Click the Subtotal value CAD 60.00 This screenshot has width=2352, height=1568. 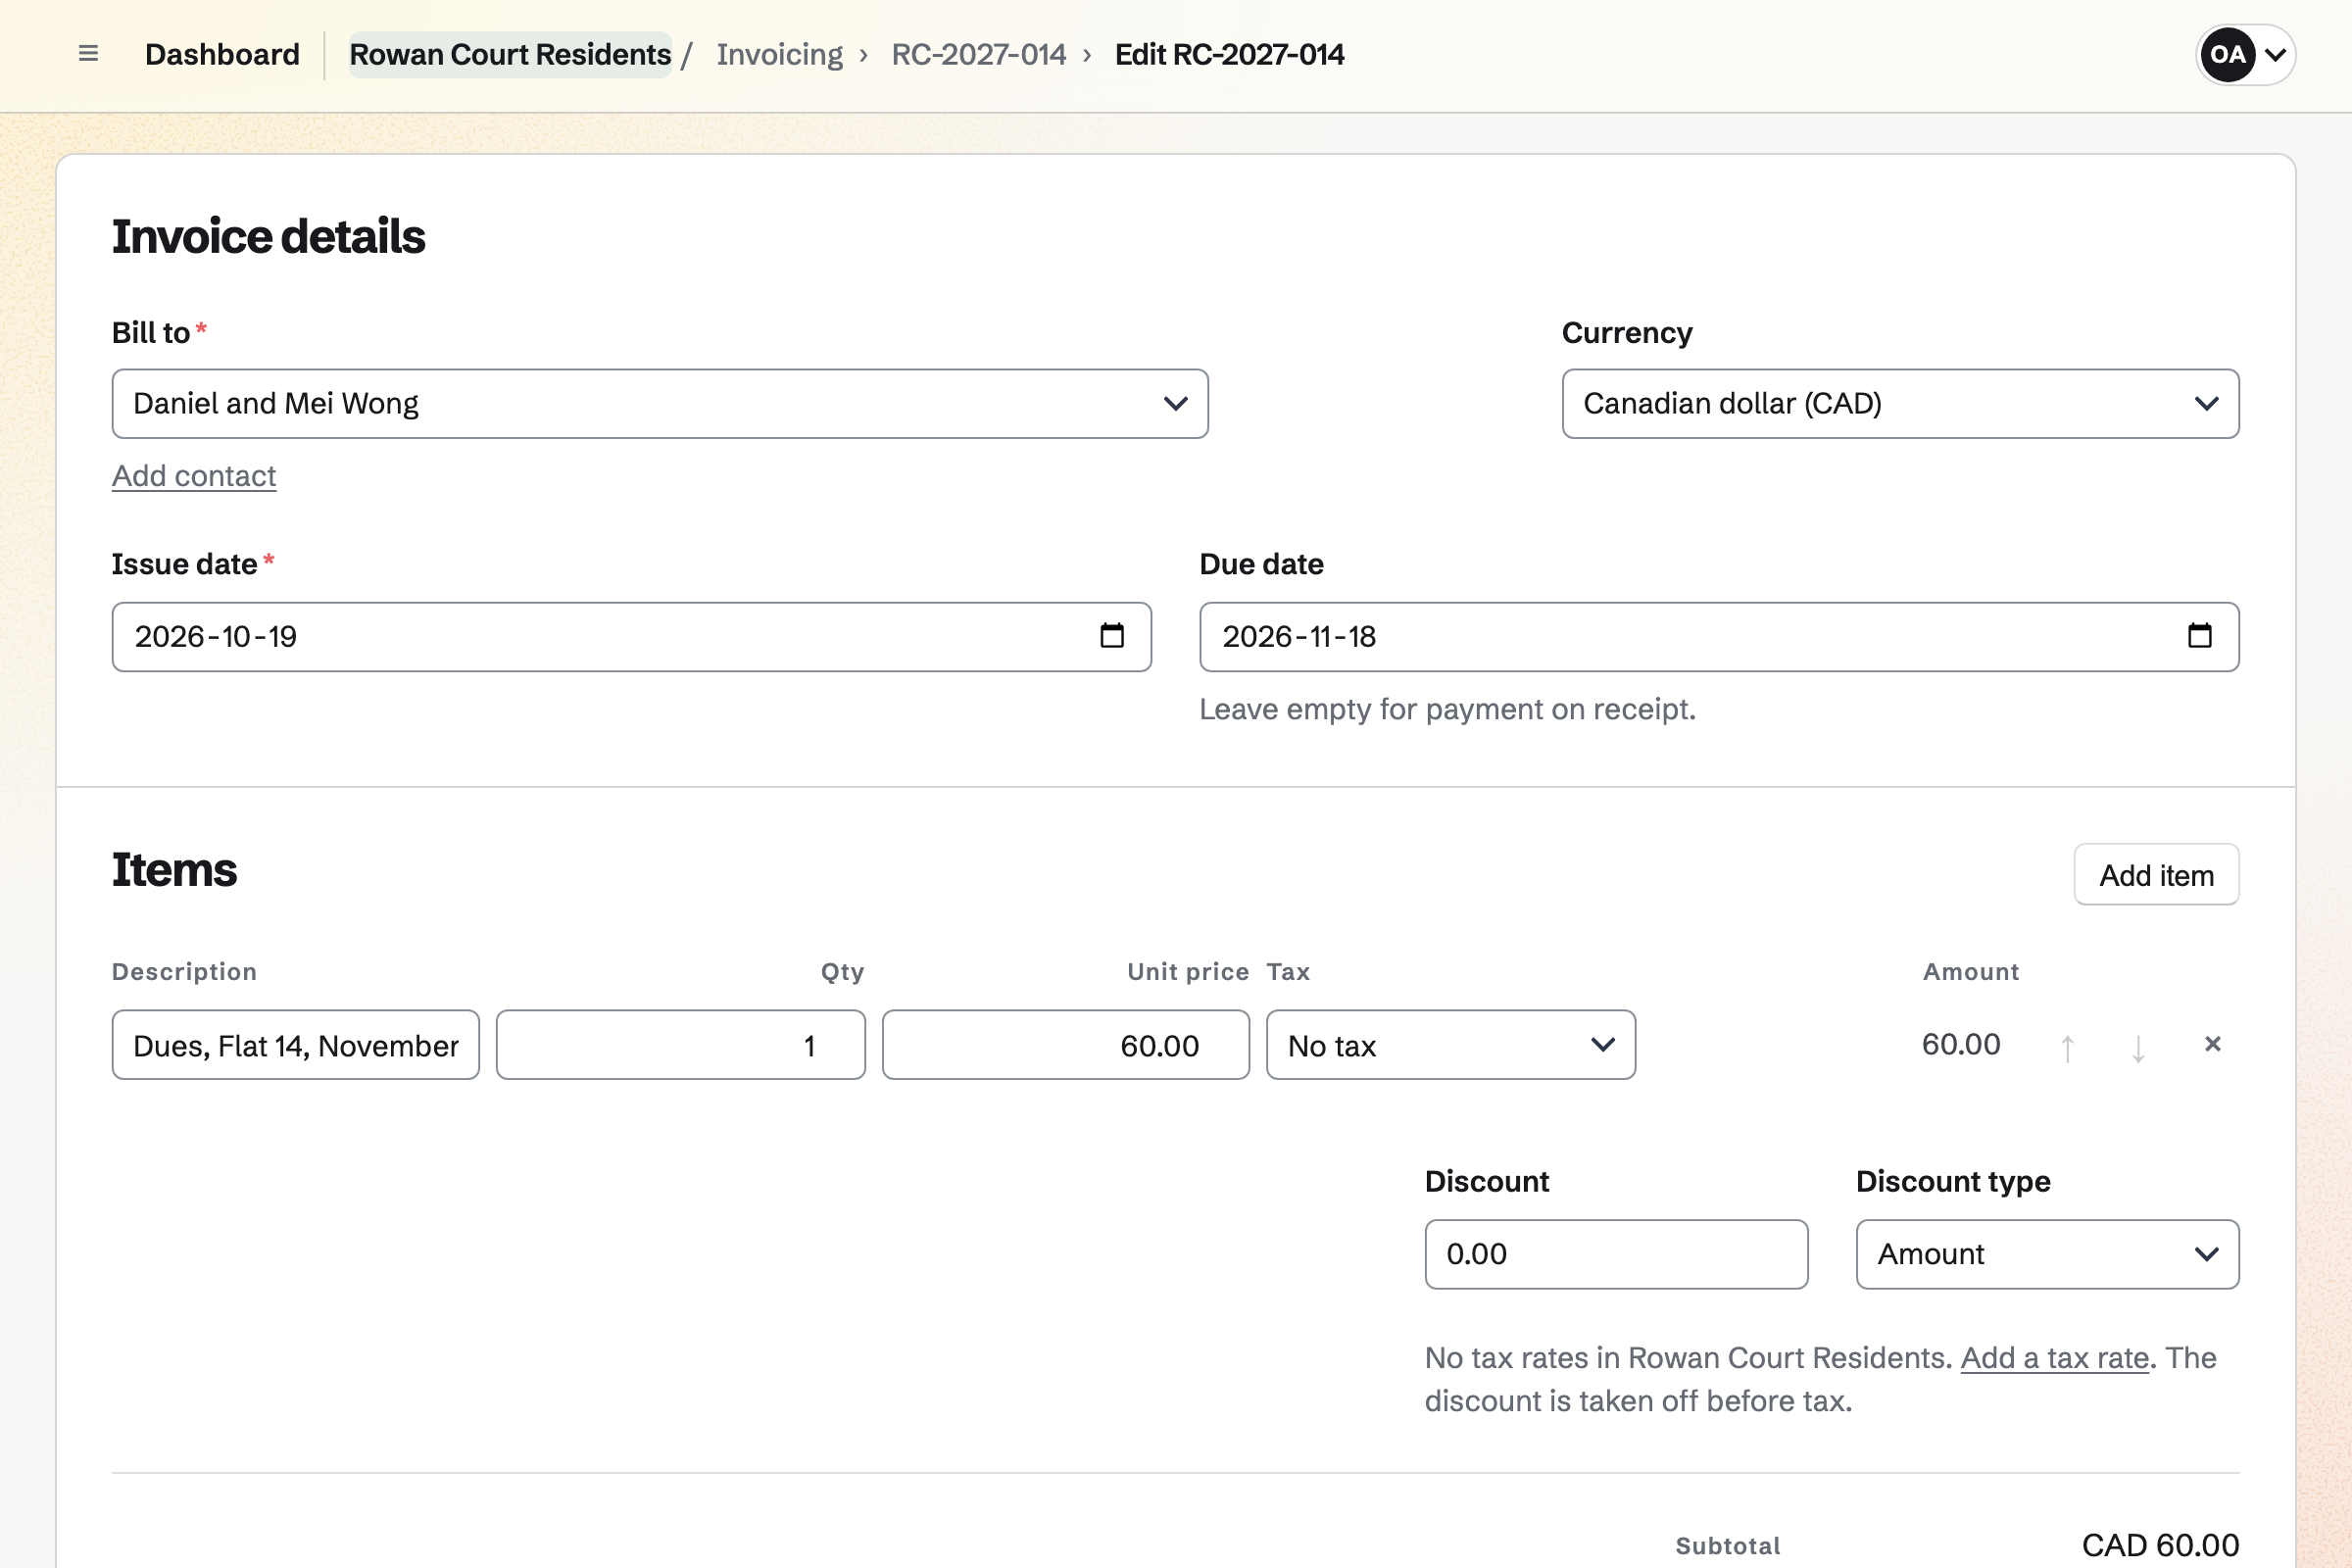pos(2160,1545)
